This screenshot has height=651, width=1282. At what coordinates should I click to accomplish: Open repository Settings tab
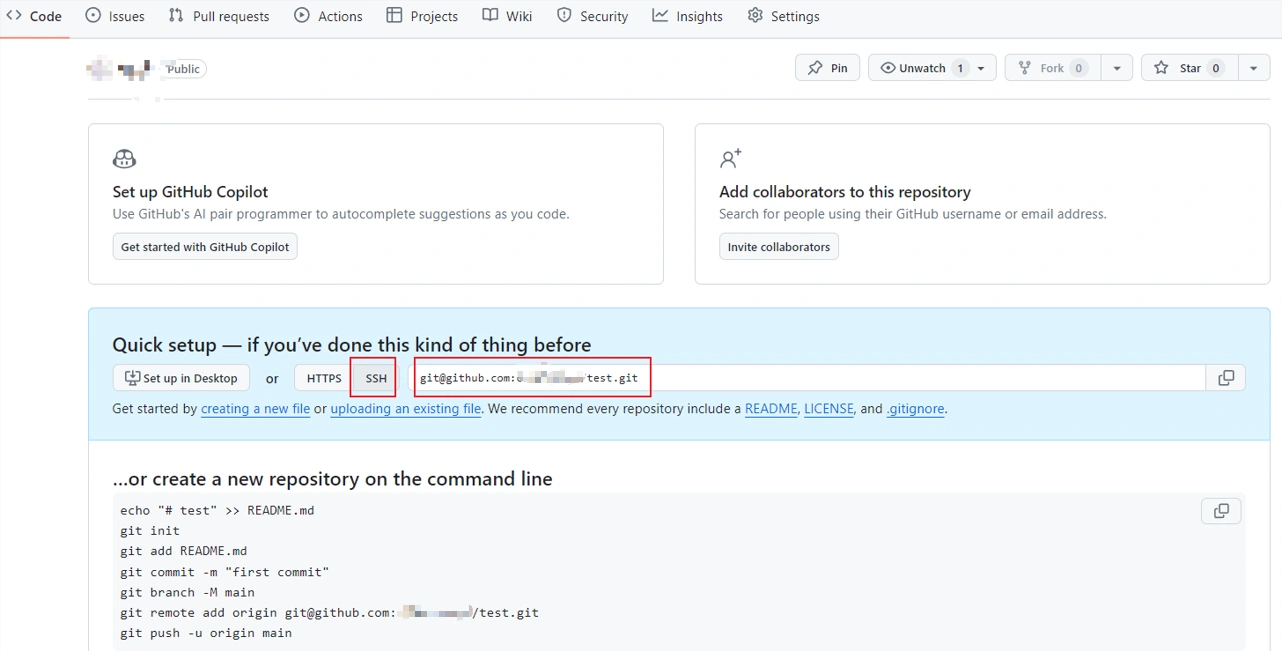tap(783, 16)
